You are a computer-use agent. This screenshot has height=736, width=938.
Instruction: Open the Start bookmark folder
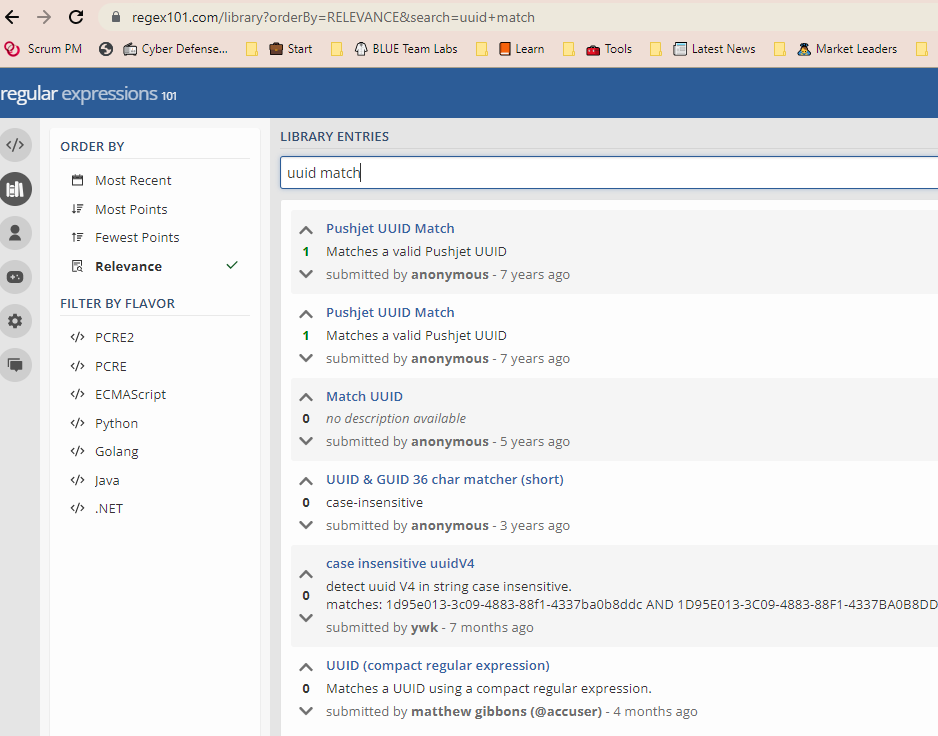coord(291,49)
